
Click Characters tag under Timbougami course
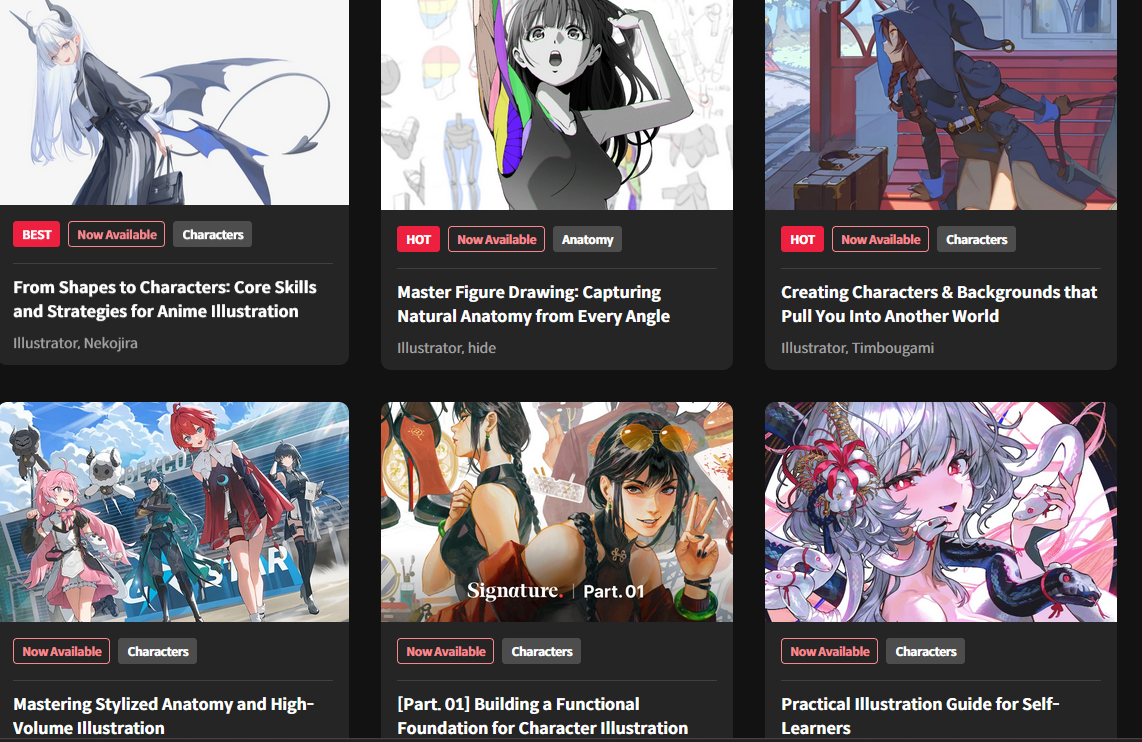[x=976, y=240]
